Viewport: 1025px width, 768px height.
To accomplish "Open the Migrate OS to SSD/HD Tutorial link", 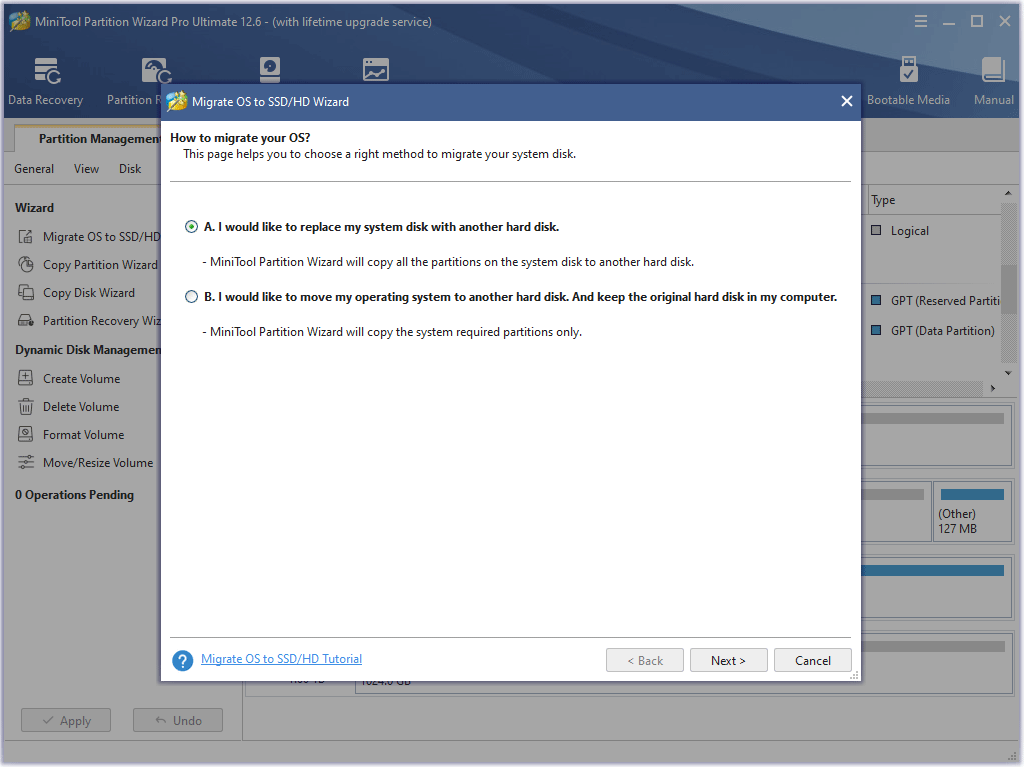I will [x=281, y=659].
